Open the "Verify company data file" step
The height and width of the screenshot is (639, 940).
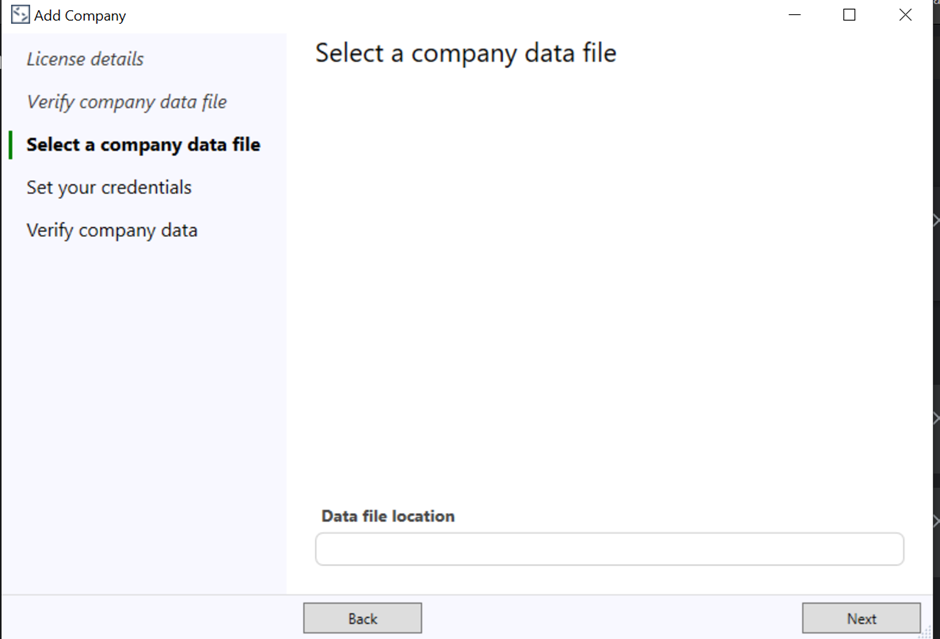[x=127, y=101]
